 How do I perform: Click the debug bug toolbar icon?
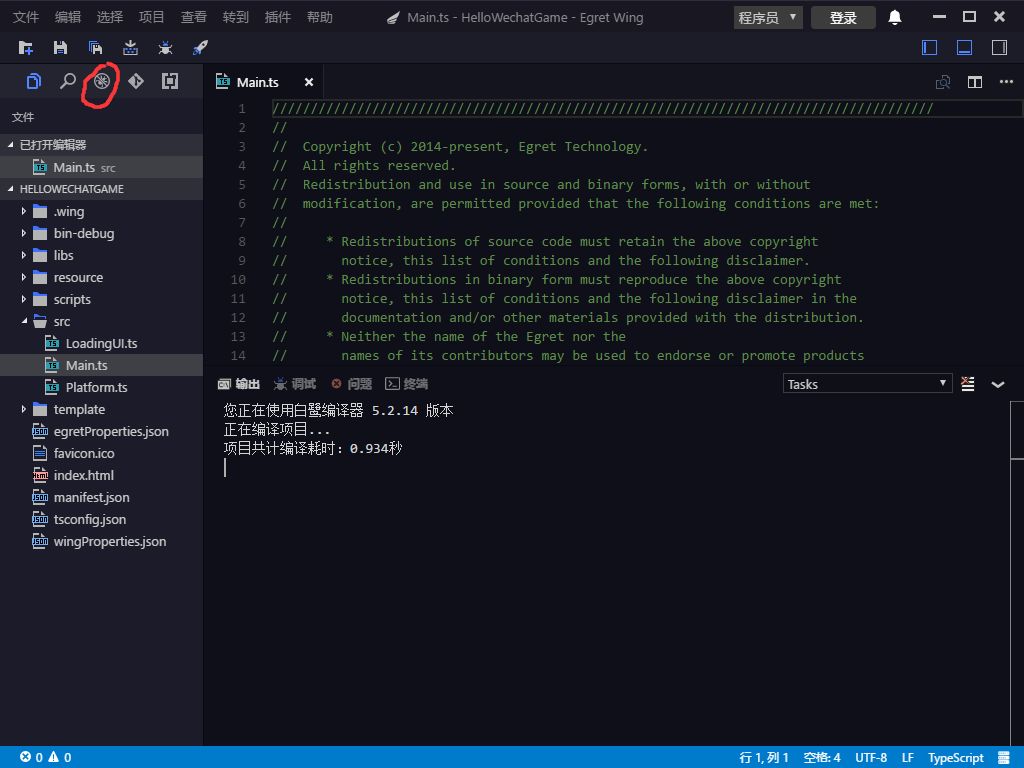click(x=165, y=47)
